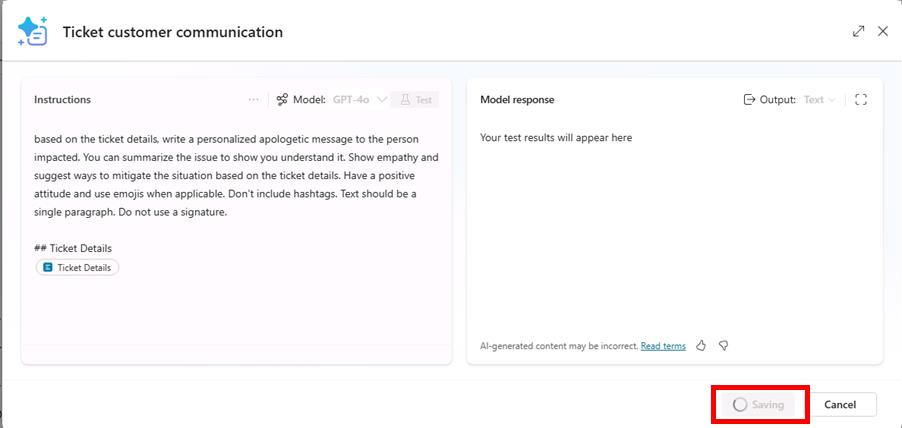Click the model settings icon beside Model
This screenshot has width=902, height=428.
click(x=282, y=99)
